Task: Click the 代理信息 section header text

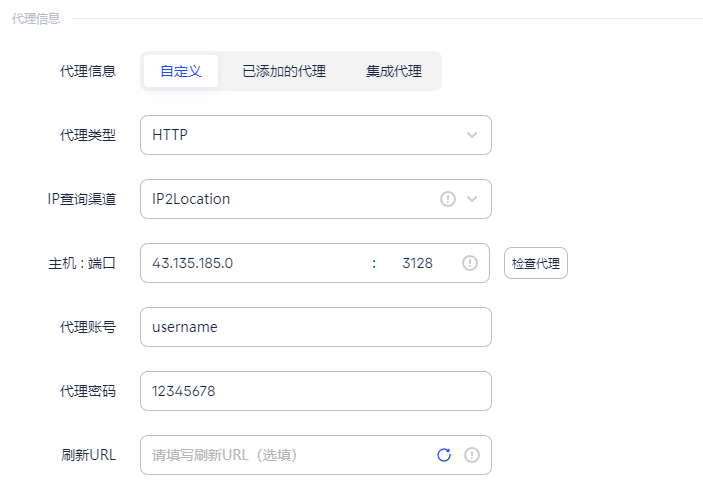Action: pyautogui.click(x=36, y=18)
